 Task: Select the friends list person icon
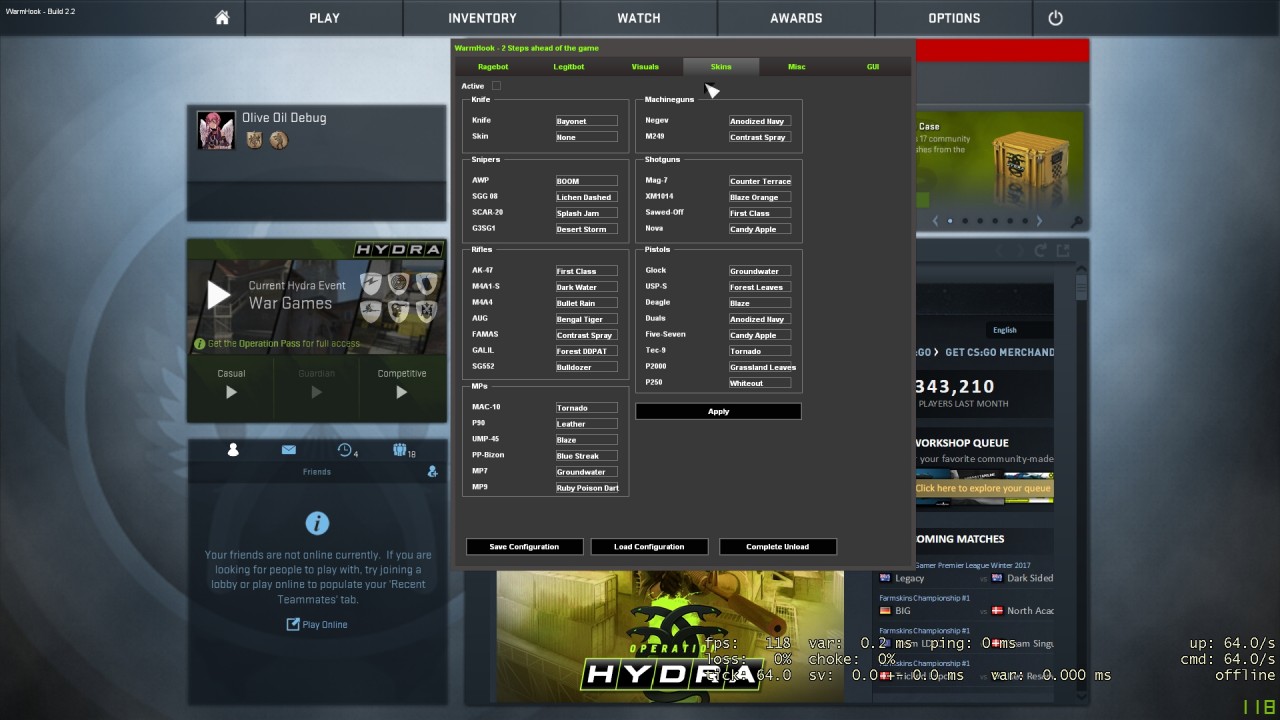[233, 450]
